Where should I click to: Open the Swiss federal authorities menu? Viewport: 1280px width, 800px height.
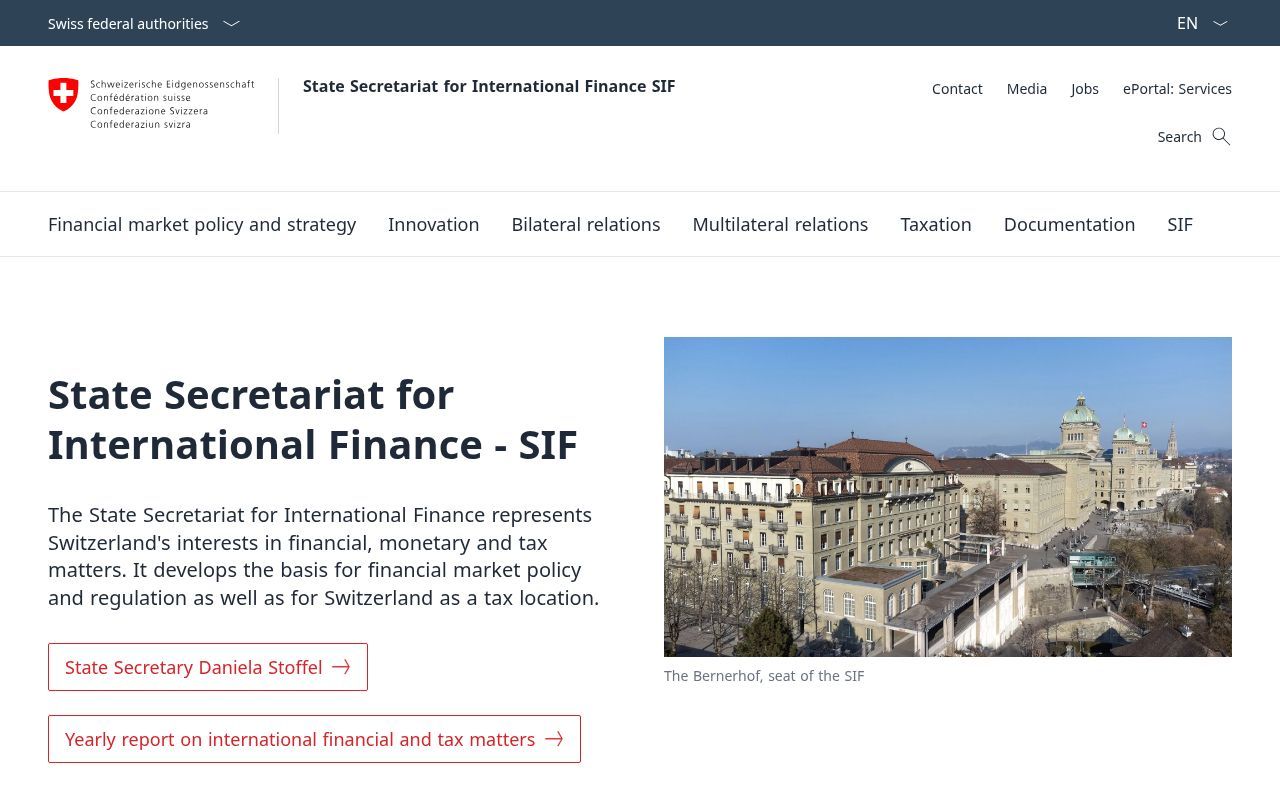(144, 23)
